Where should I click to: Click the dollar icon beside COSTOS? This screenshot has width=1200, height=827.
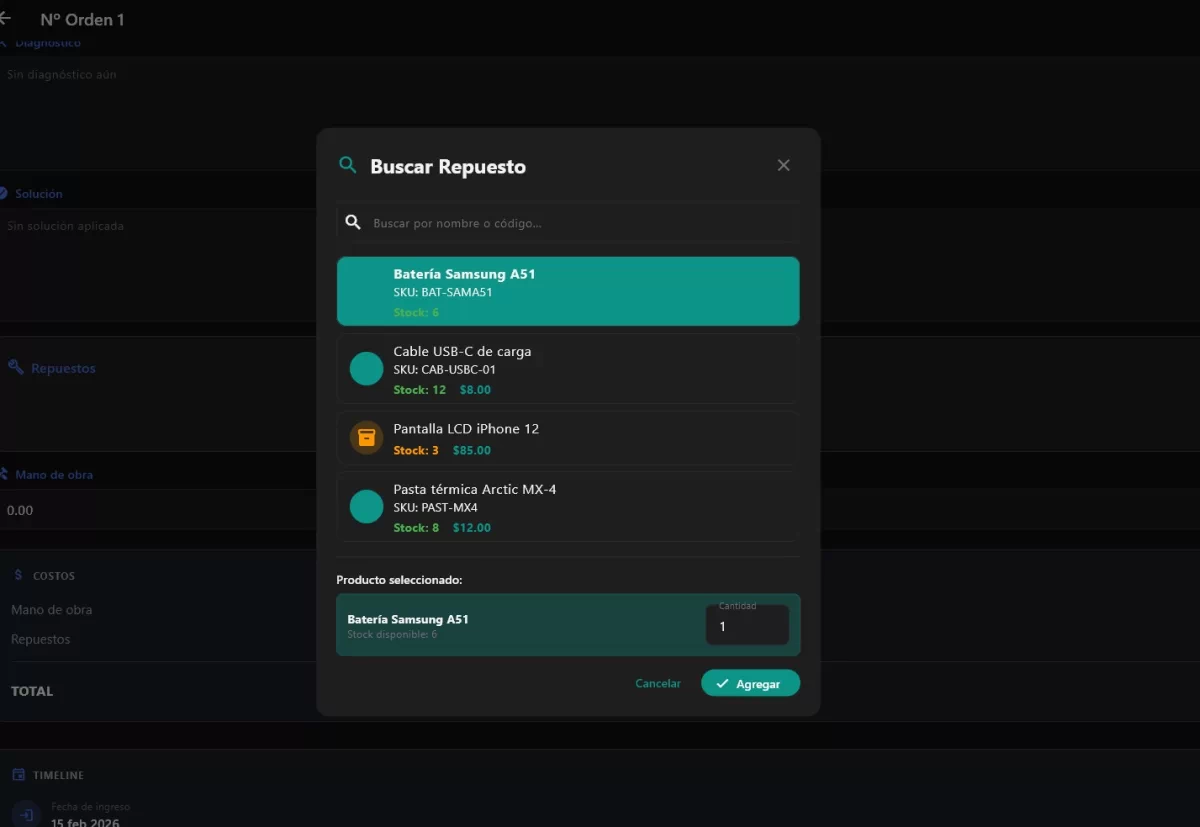click(18, 575)
